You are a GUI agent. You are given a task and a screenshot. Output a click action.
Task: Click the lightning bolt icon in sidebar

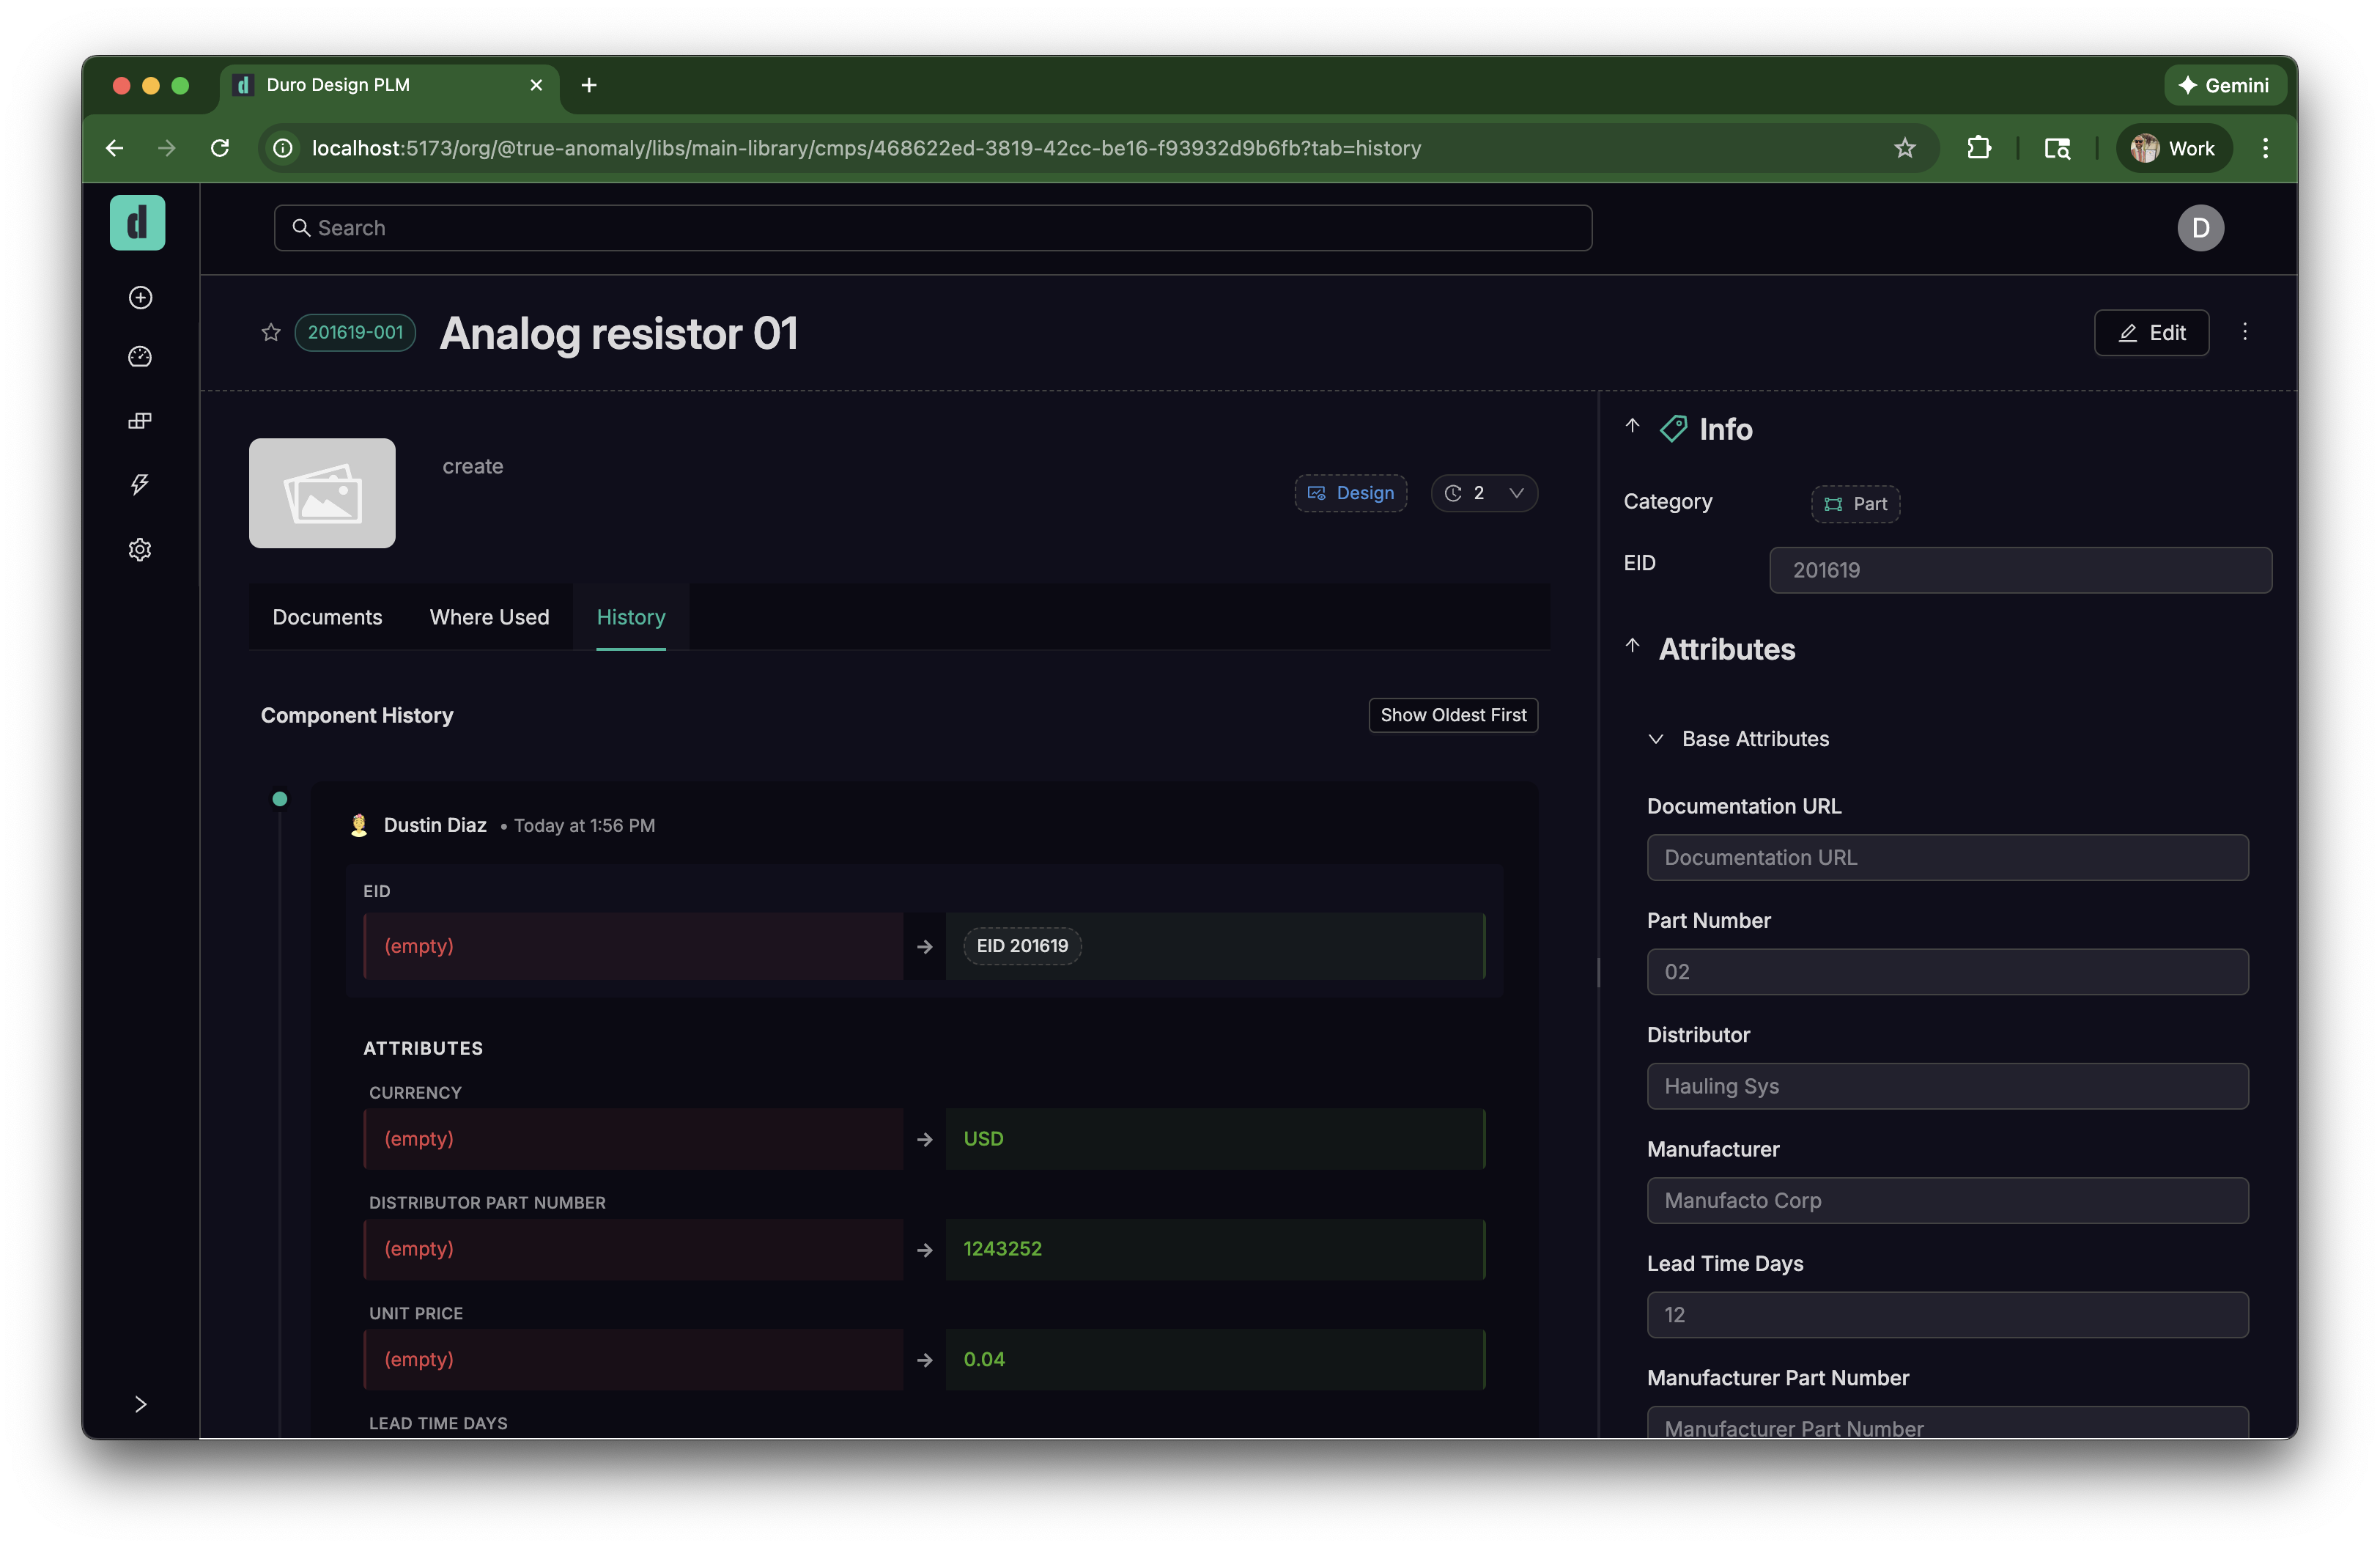140,485
